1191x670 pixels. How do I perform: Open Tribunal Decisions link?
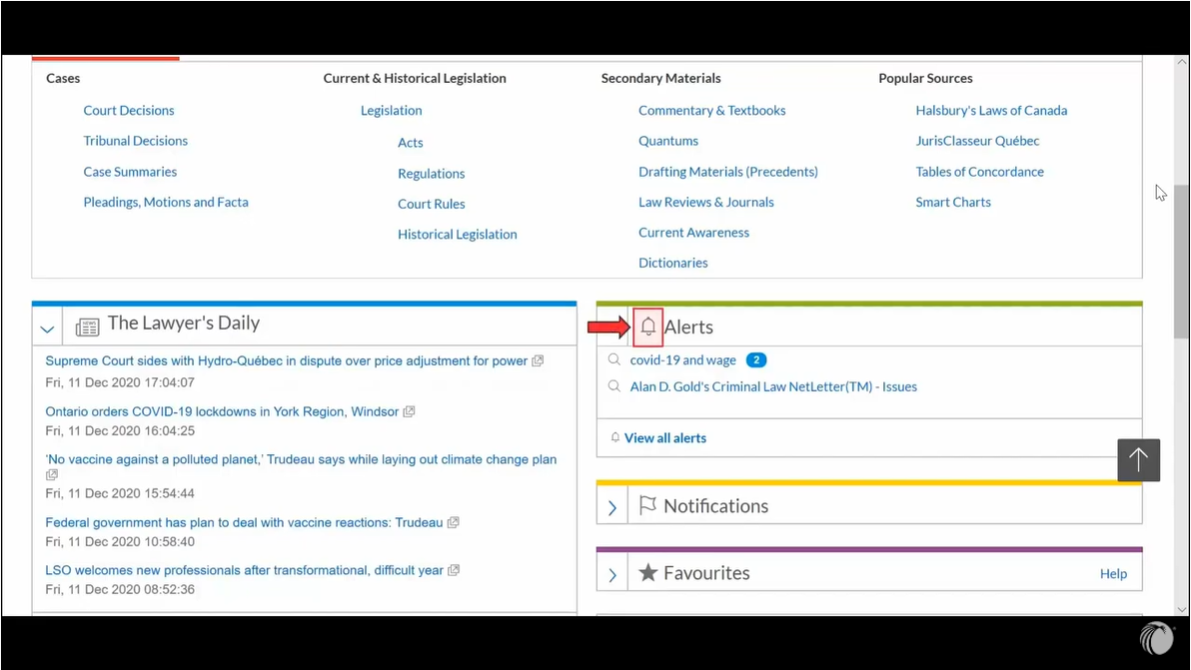click(x=135, y=141)
